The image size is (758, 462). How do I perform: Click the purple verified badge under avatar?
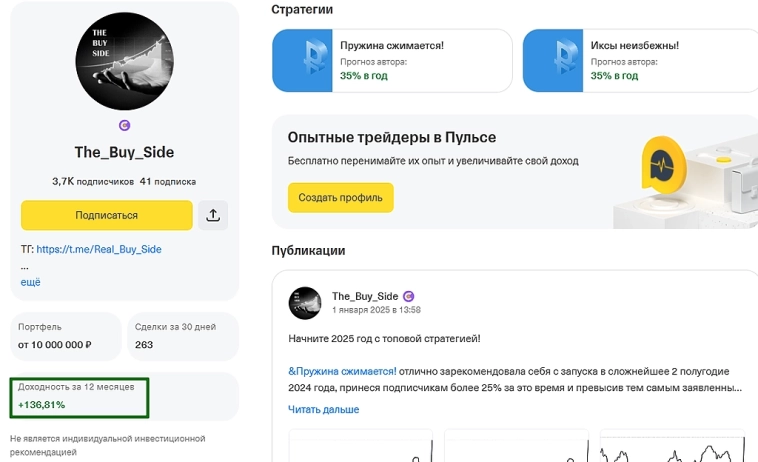(124, 126)
